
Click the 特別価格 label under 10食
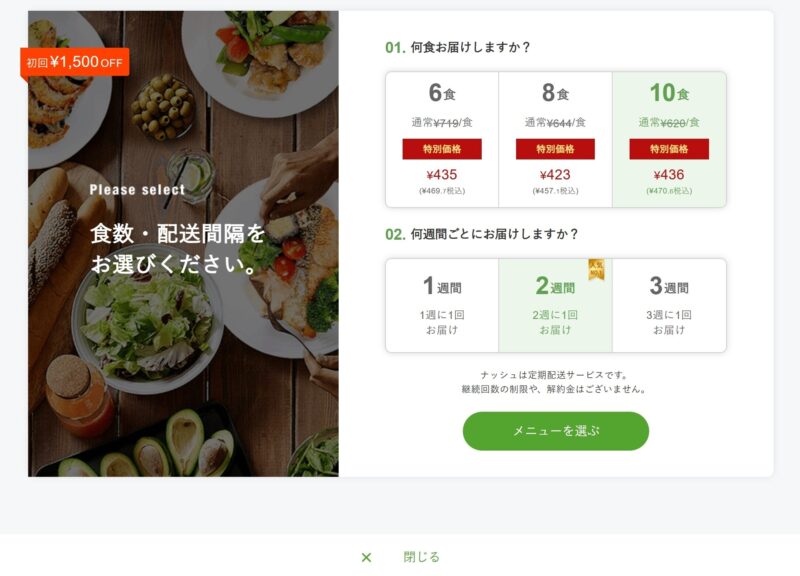[669, 149]
